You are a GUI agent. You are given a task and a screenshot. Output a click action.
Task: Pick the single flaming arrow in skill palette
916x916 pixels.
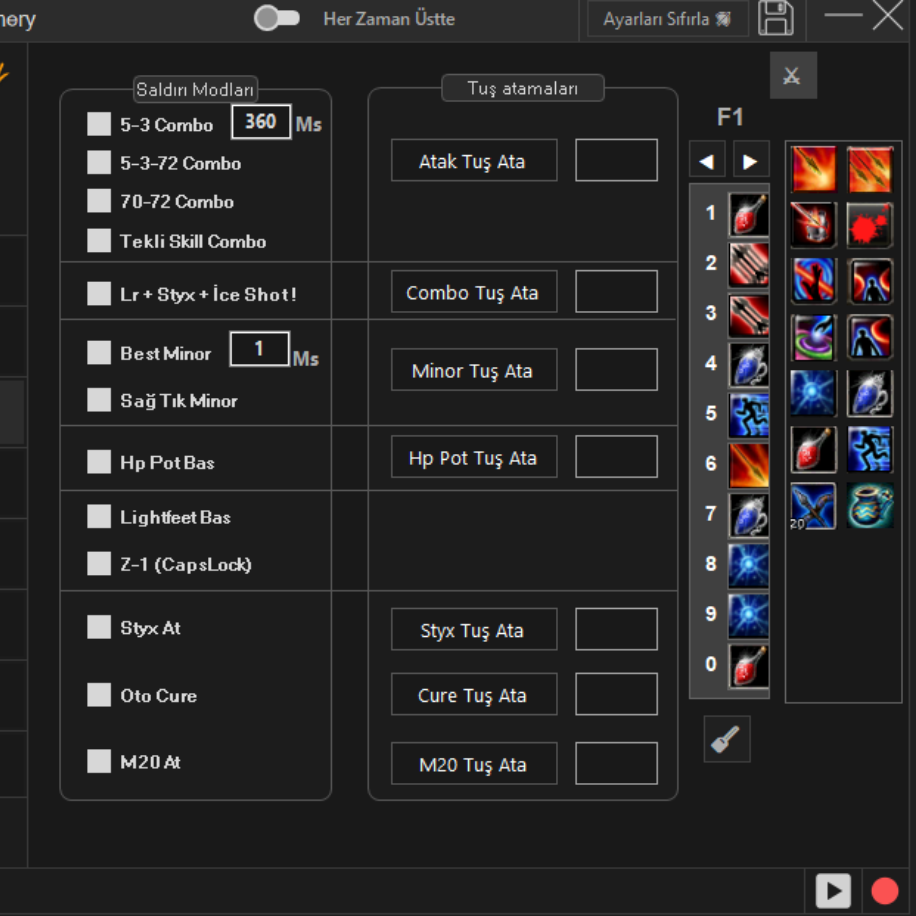pos(813,169)
